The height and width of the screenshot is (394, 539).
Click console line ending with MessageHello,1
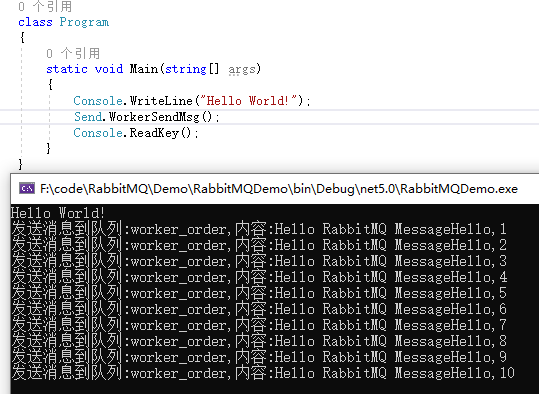click(x=258, y=229)
